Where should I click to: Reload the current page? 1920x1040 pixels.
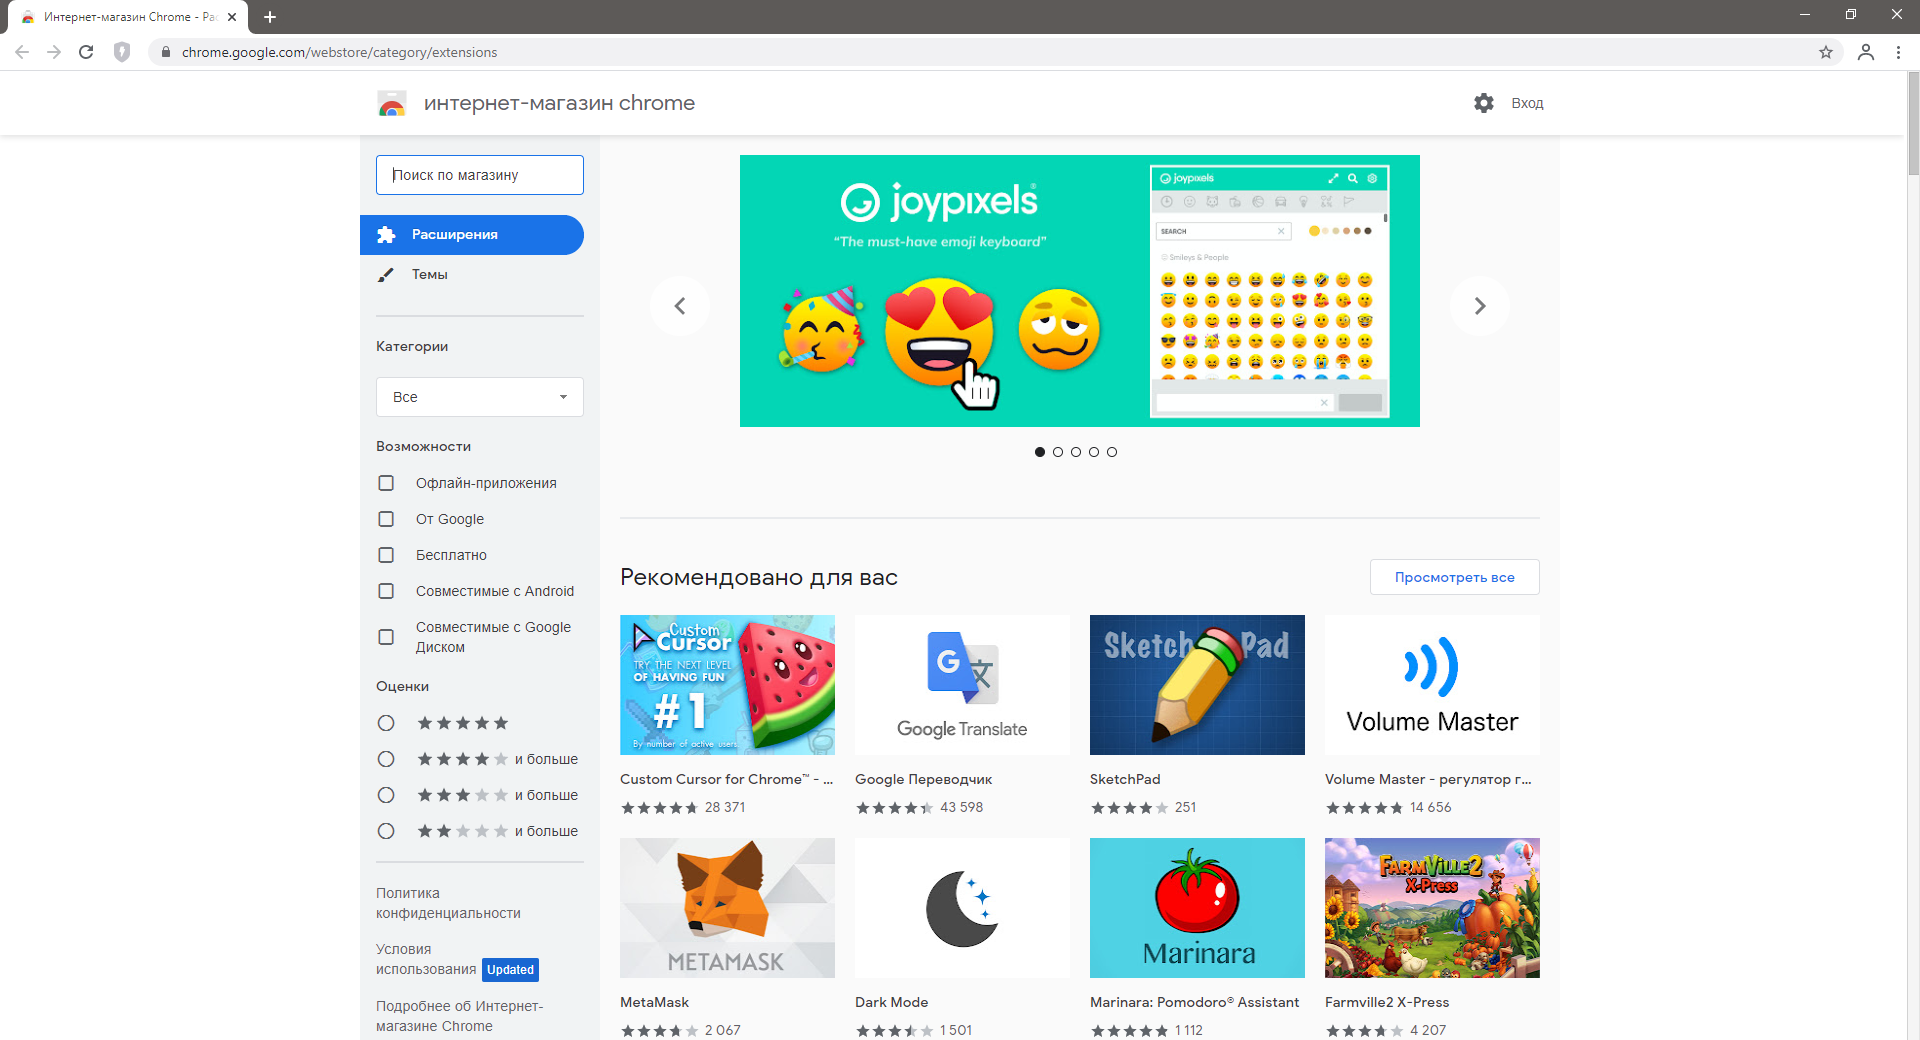(86, 52)
